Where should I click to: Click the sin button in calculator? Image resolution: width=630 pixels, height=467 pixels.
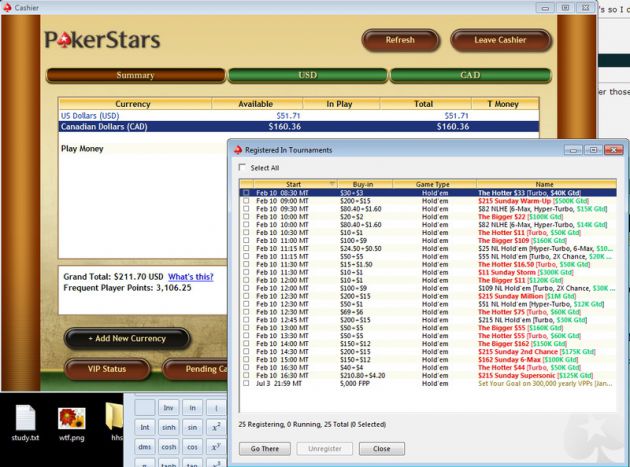point(192,427)
